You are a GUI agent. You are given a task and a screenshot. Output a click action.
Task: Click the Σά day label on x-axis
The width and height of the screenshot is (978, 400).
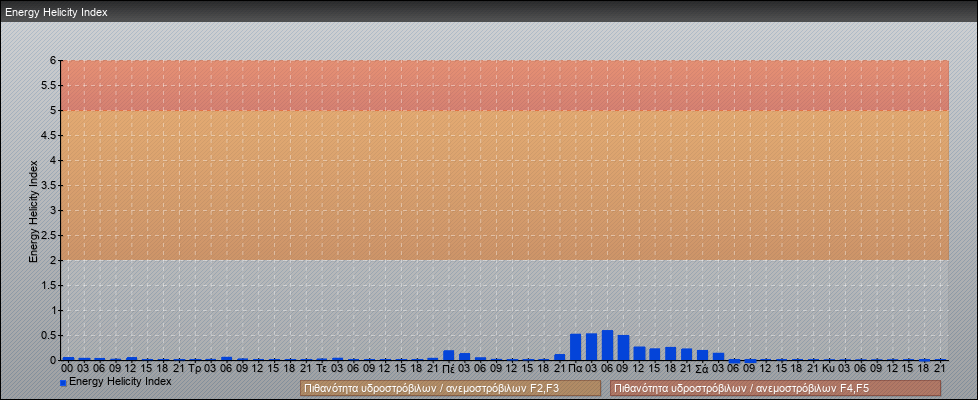pos(702,369)
